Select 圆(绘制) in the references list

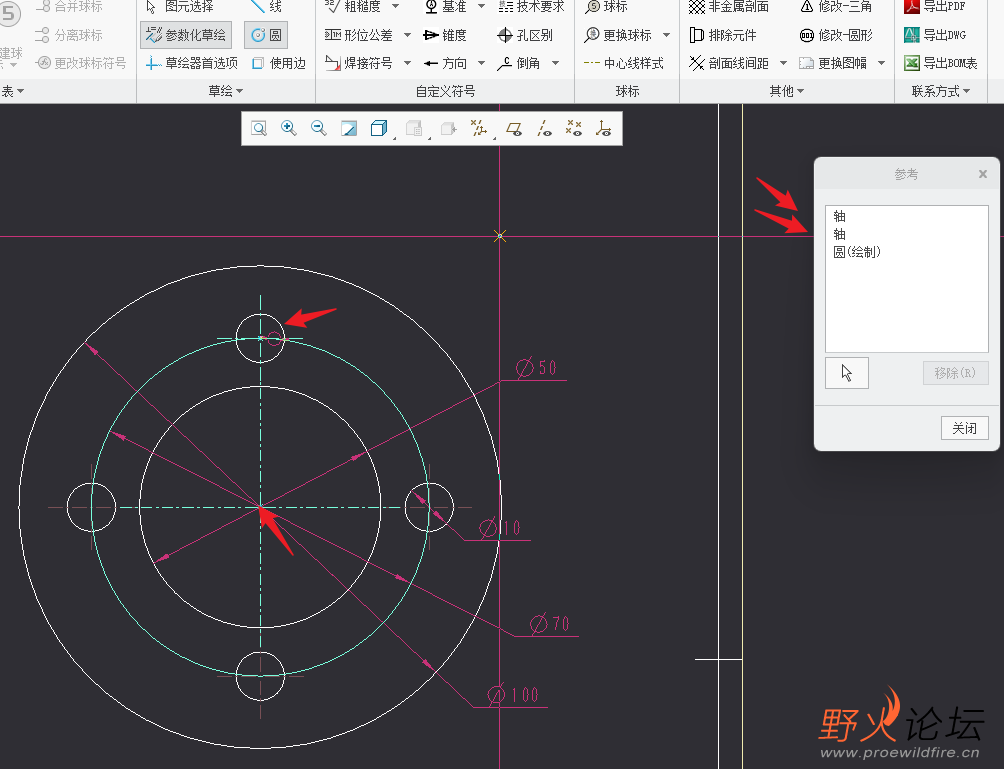click(x=857, y=252)
